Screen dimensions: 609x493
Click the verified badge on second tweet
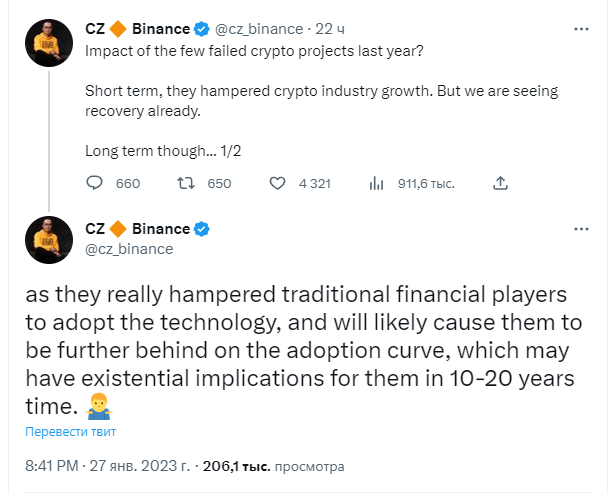point(201,229)
